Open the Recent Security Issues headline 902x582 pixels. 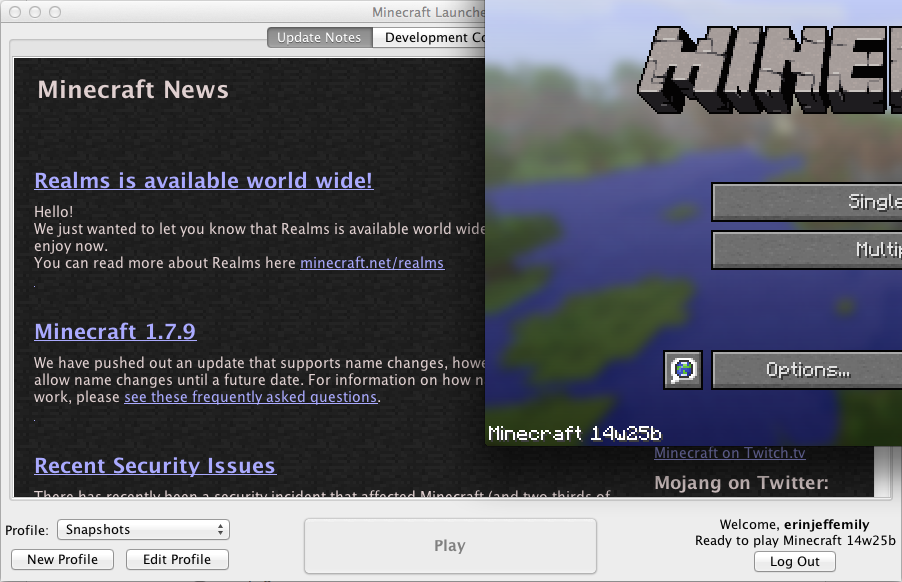tap(155, 465)
